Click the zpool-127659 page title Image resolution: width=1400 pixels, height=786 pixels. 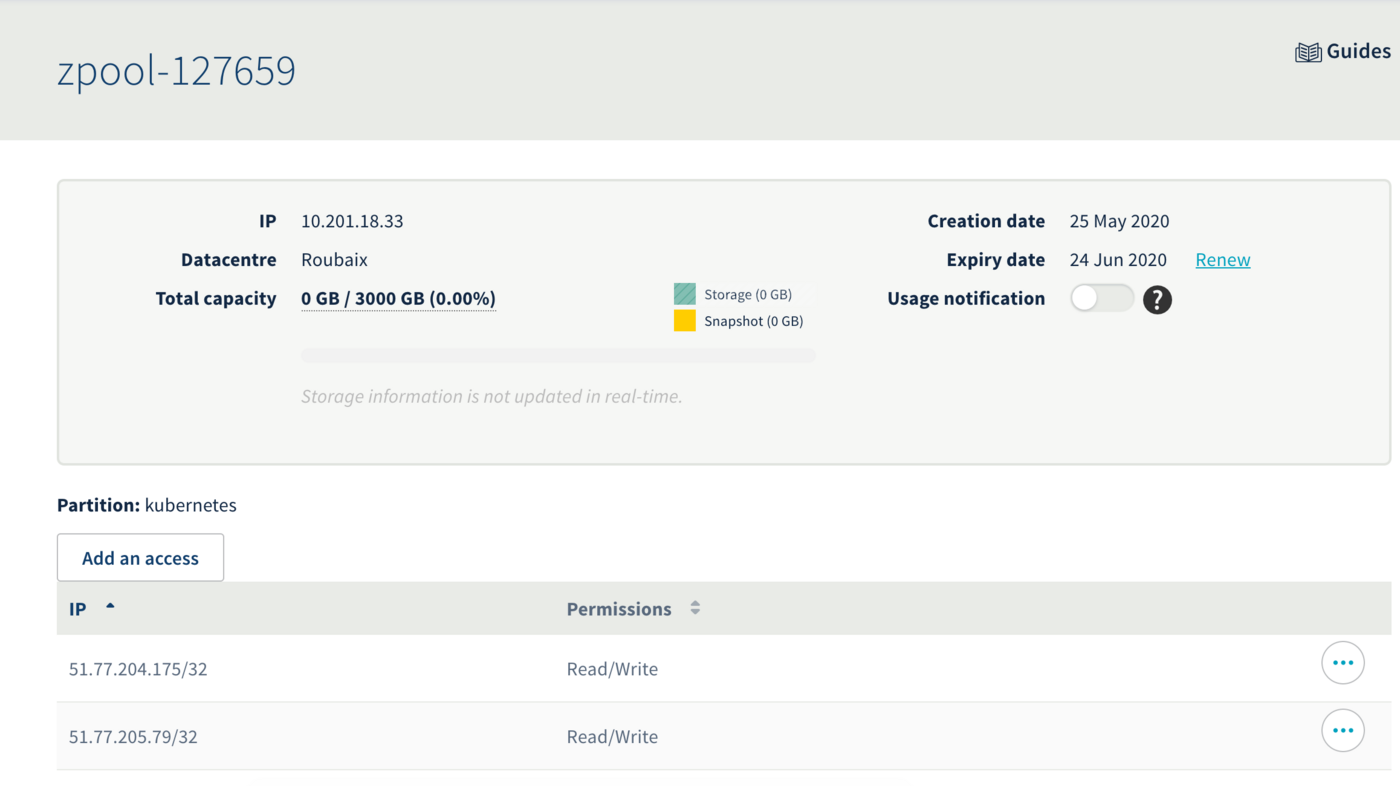pyautogui.click(x=176, y=71)
